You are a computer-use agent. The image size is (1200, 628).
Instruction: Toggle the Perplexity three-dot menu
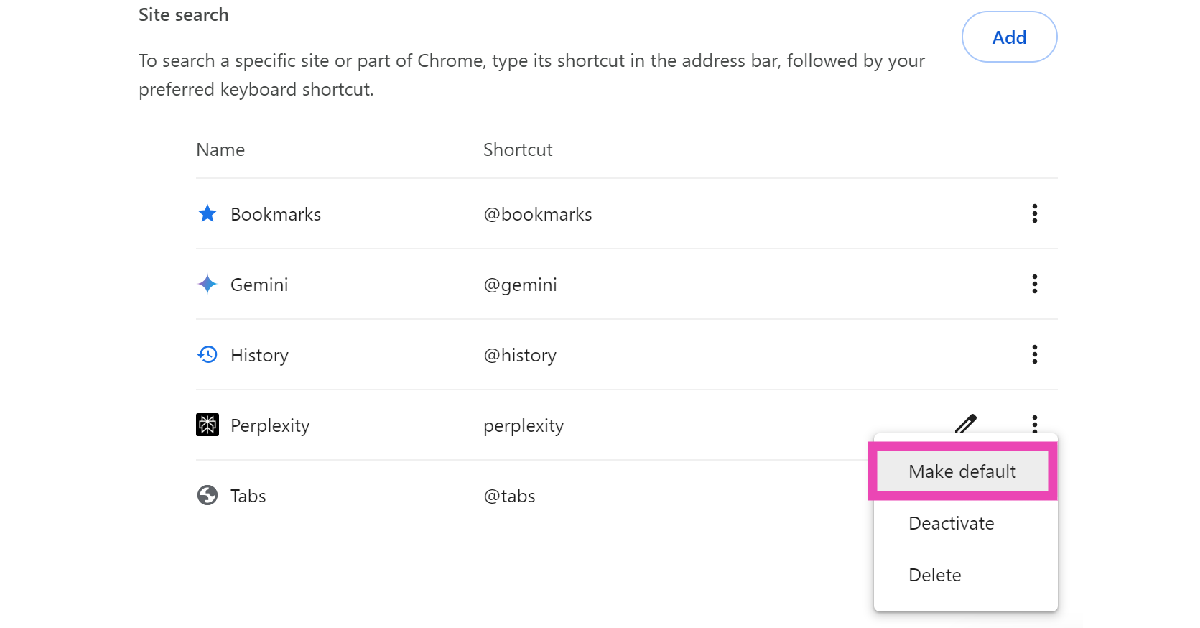1034,424
